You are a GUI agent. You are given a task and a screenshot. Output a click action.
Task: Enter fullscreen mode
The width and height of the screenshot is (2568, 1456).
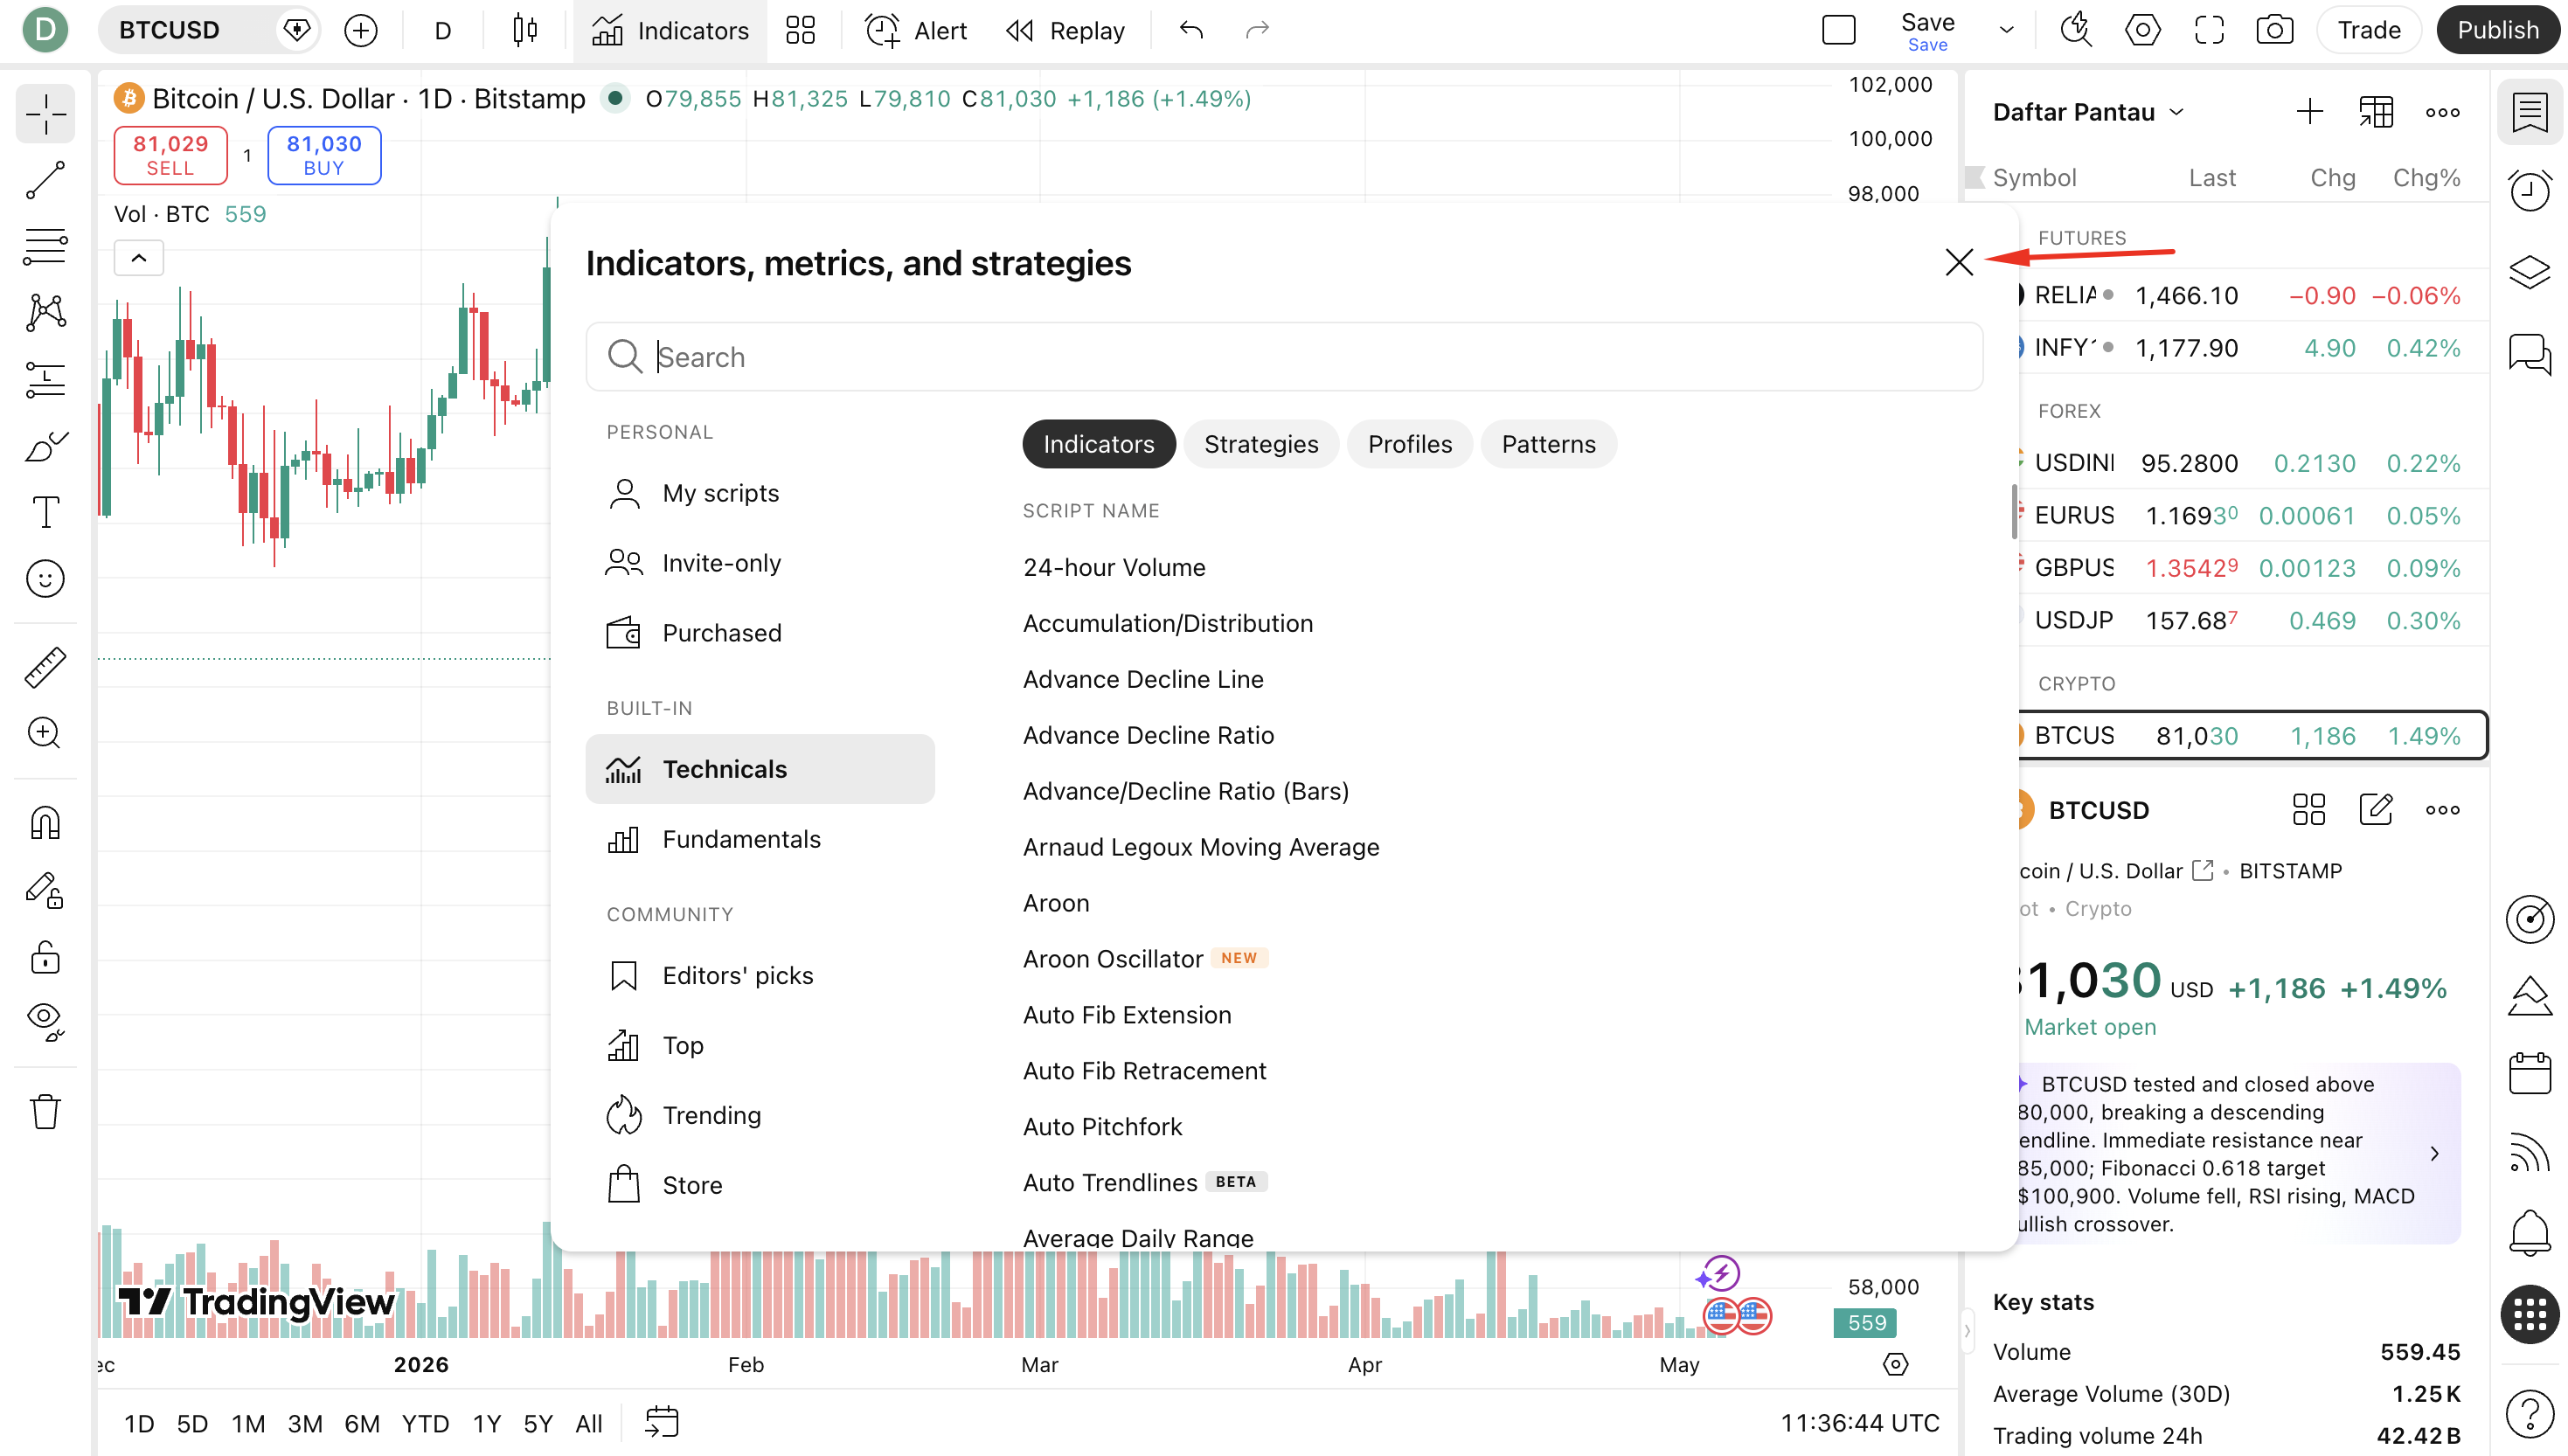point(2209,30)
